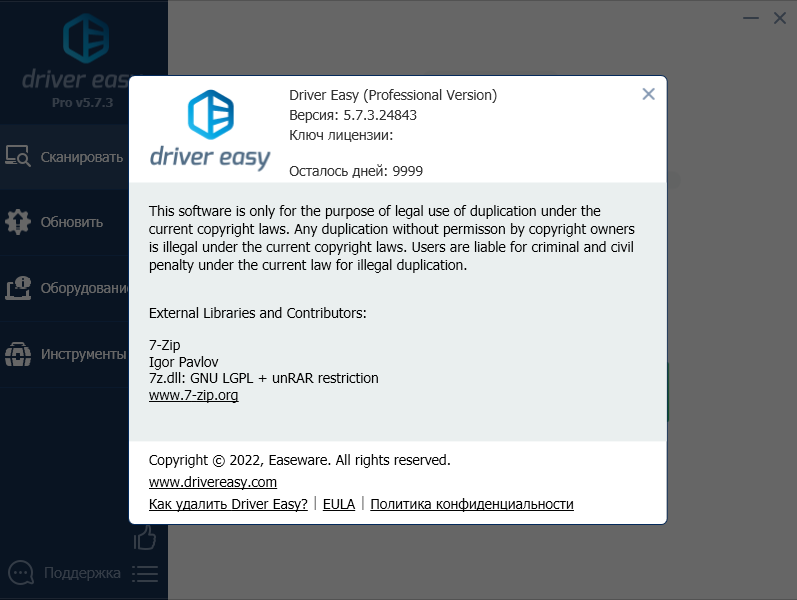Open Поддержка support label
The width and height of the screenshot is (797, 600).
[82, 573]
